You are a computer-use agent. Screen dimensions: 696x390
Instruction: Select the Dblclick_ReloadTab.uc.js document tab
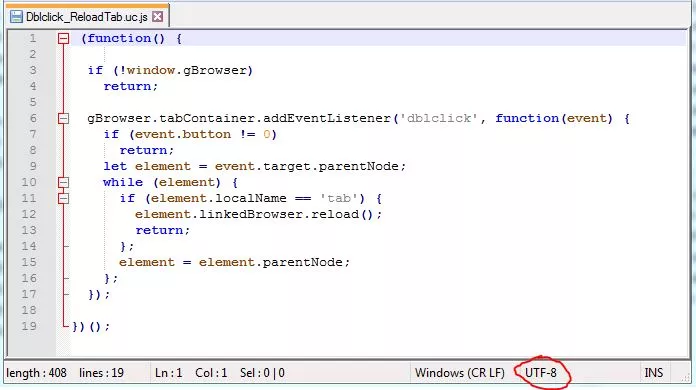coord(87,16)
